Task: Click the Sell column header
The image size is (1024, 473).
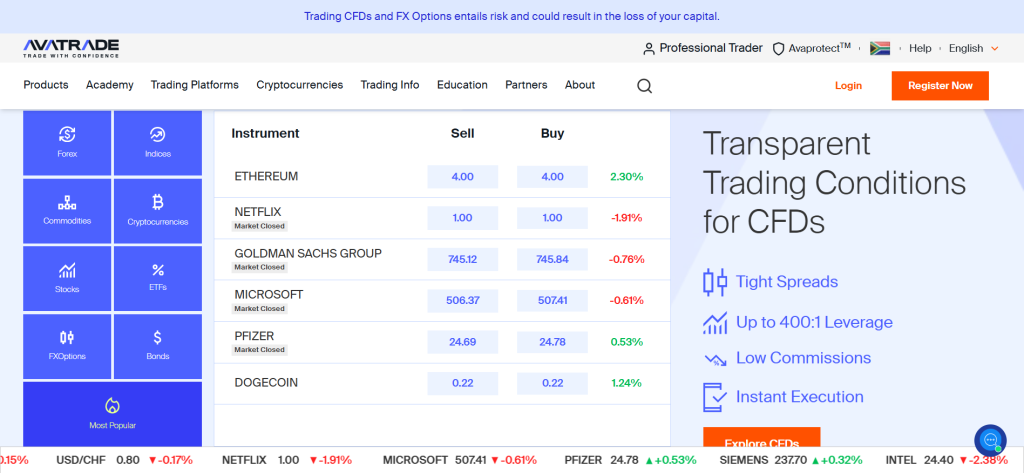Action: point(462,133)
